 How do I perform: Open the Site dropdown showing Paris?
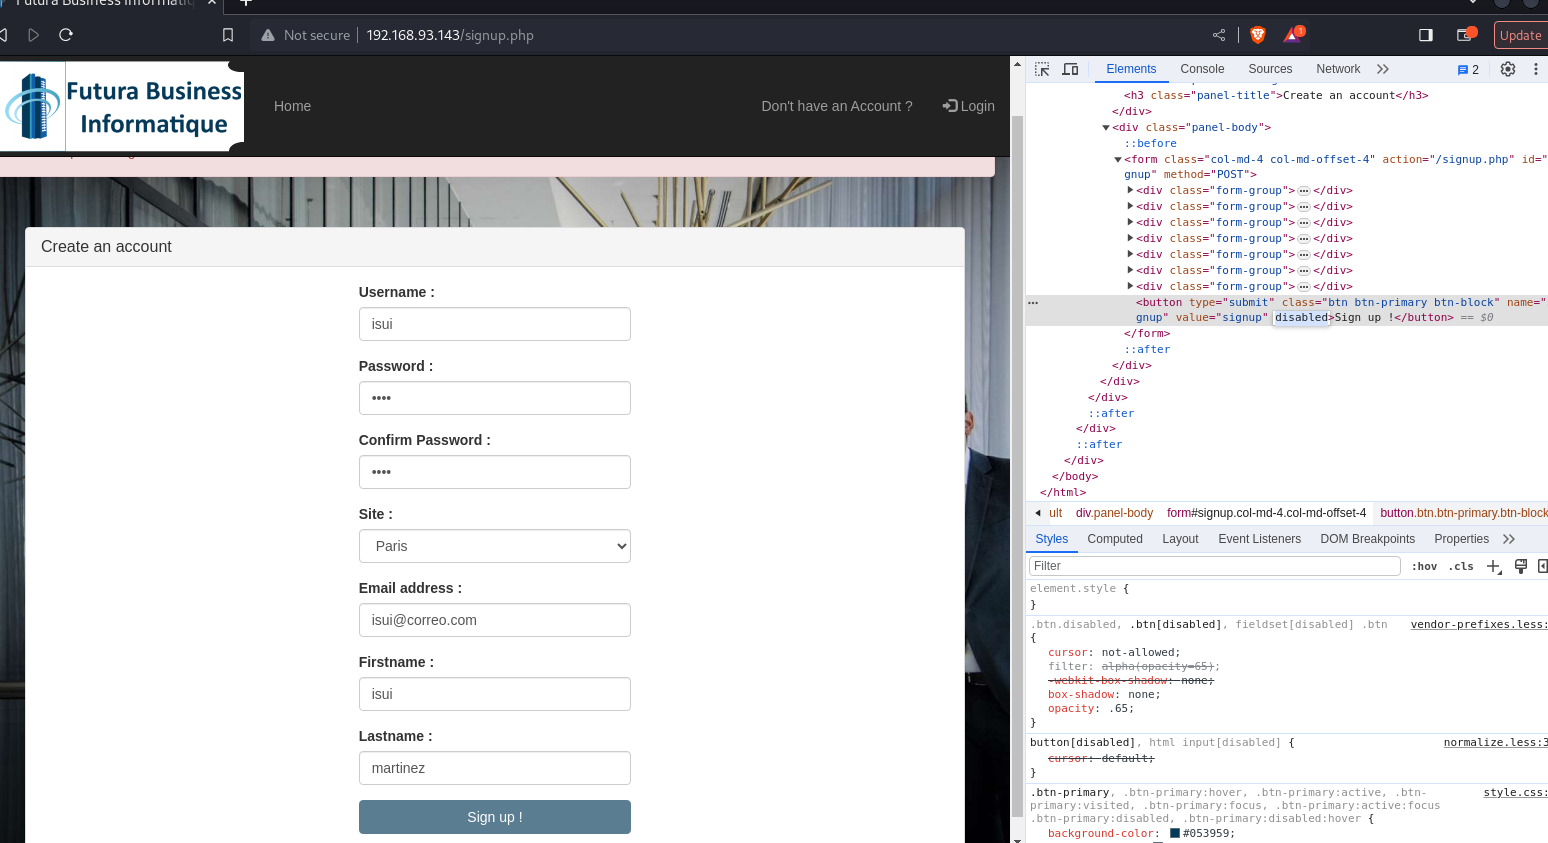click(x=494, y=546)
